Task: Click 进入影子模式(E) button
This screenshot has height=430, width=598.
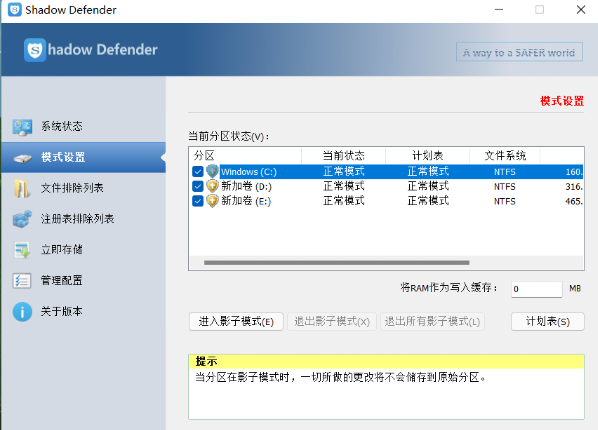Action: (x=236, y=322)
